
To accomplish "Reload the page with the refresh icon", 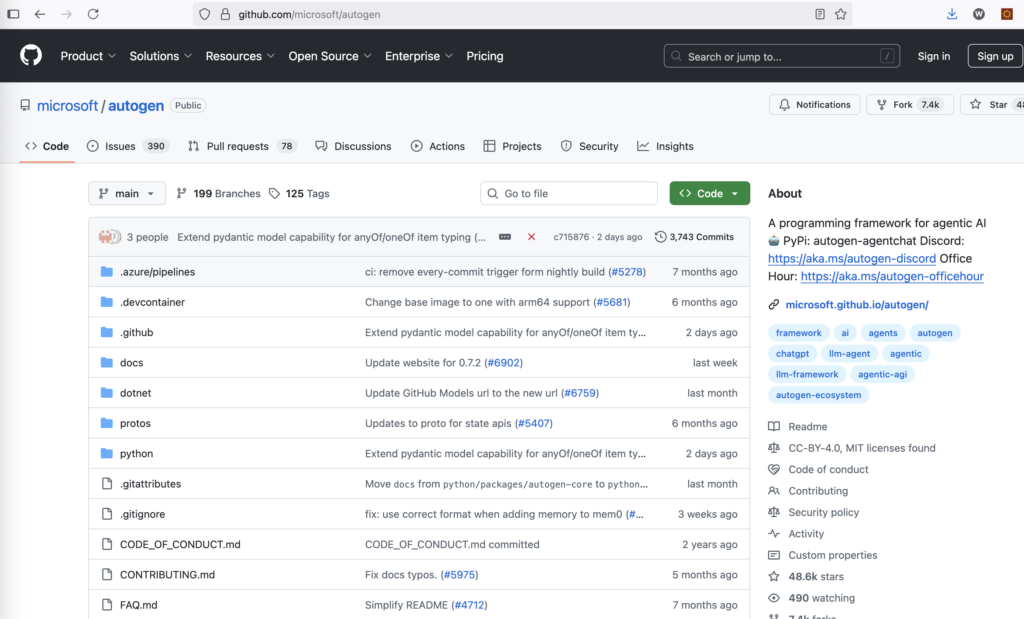I will pyautogui.click(x=93, y=14).
